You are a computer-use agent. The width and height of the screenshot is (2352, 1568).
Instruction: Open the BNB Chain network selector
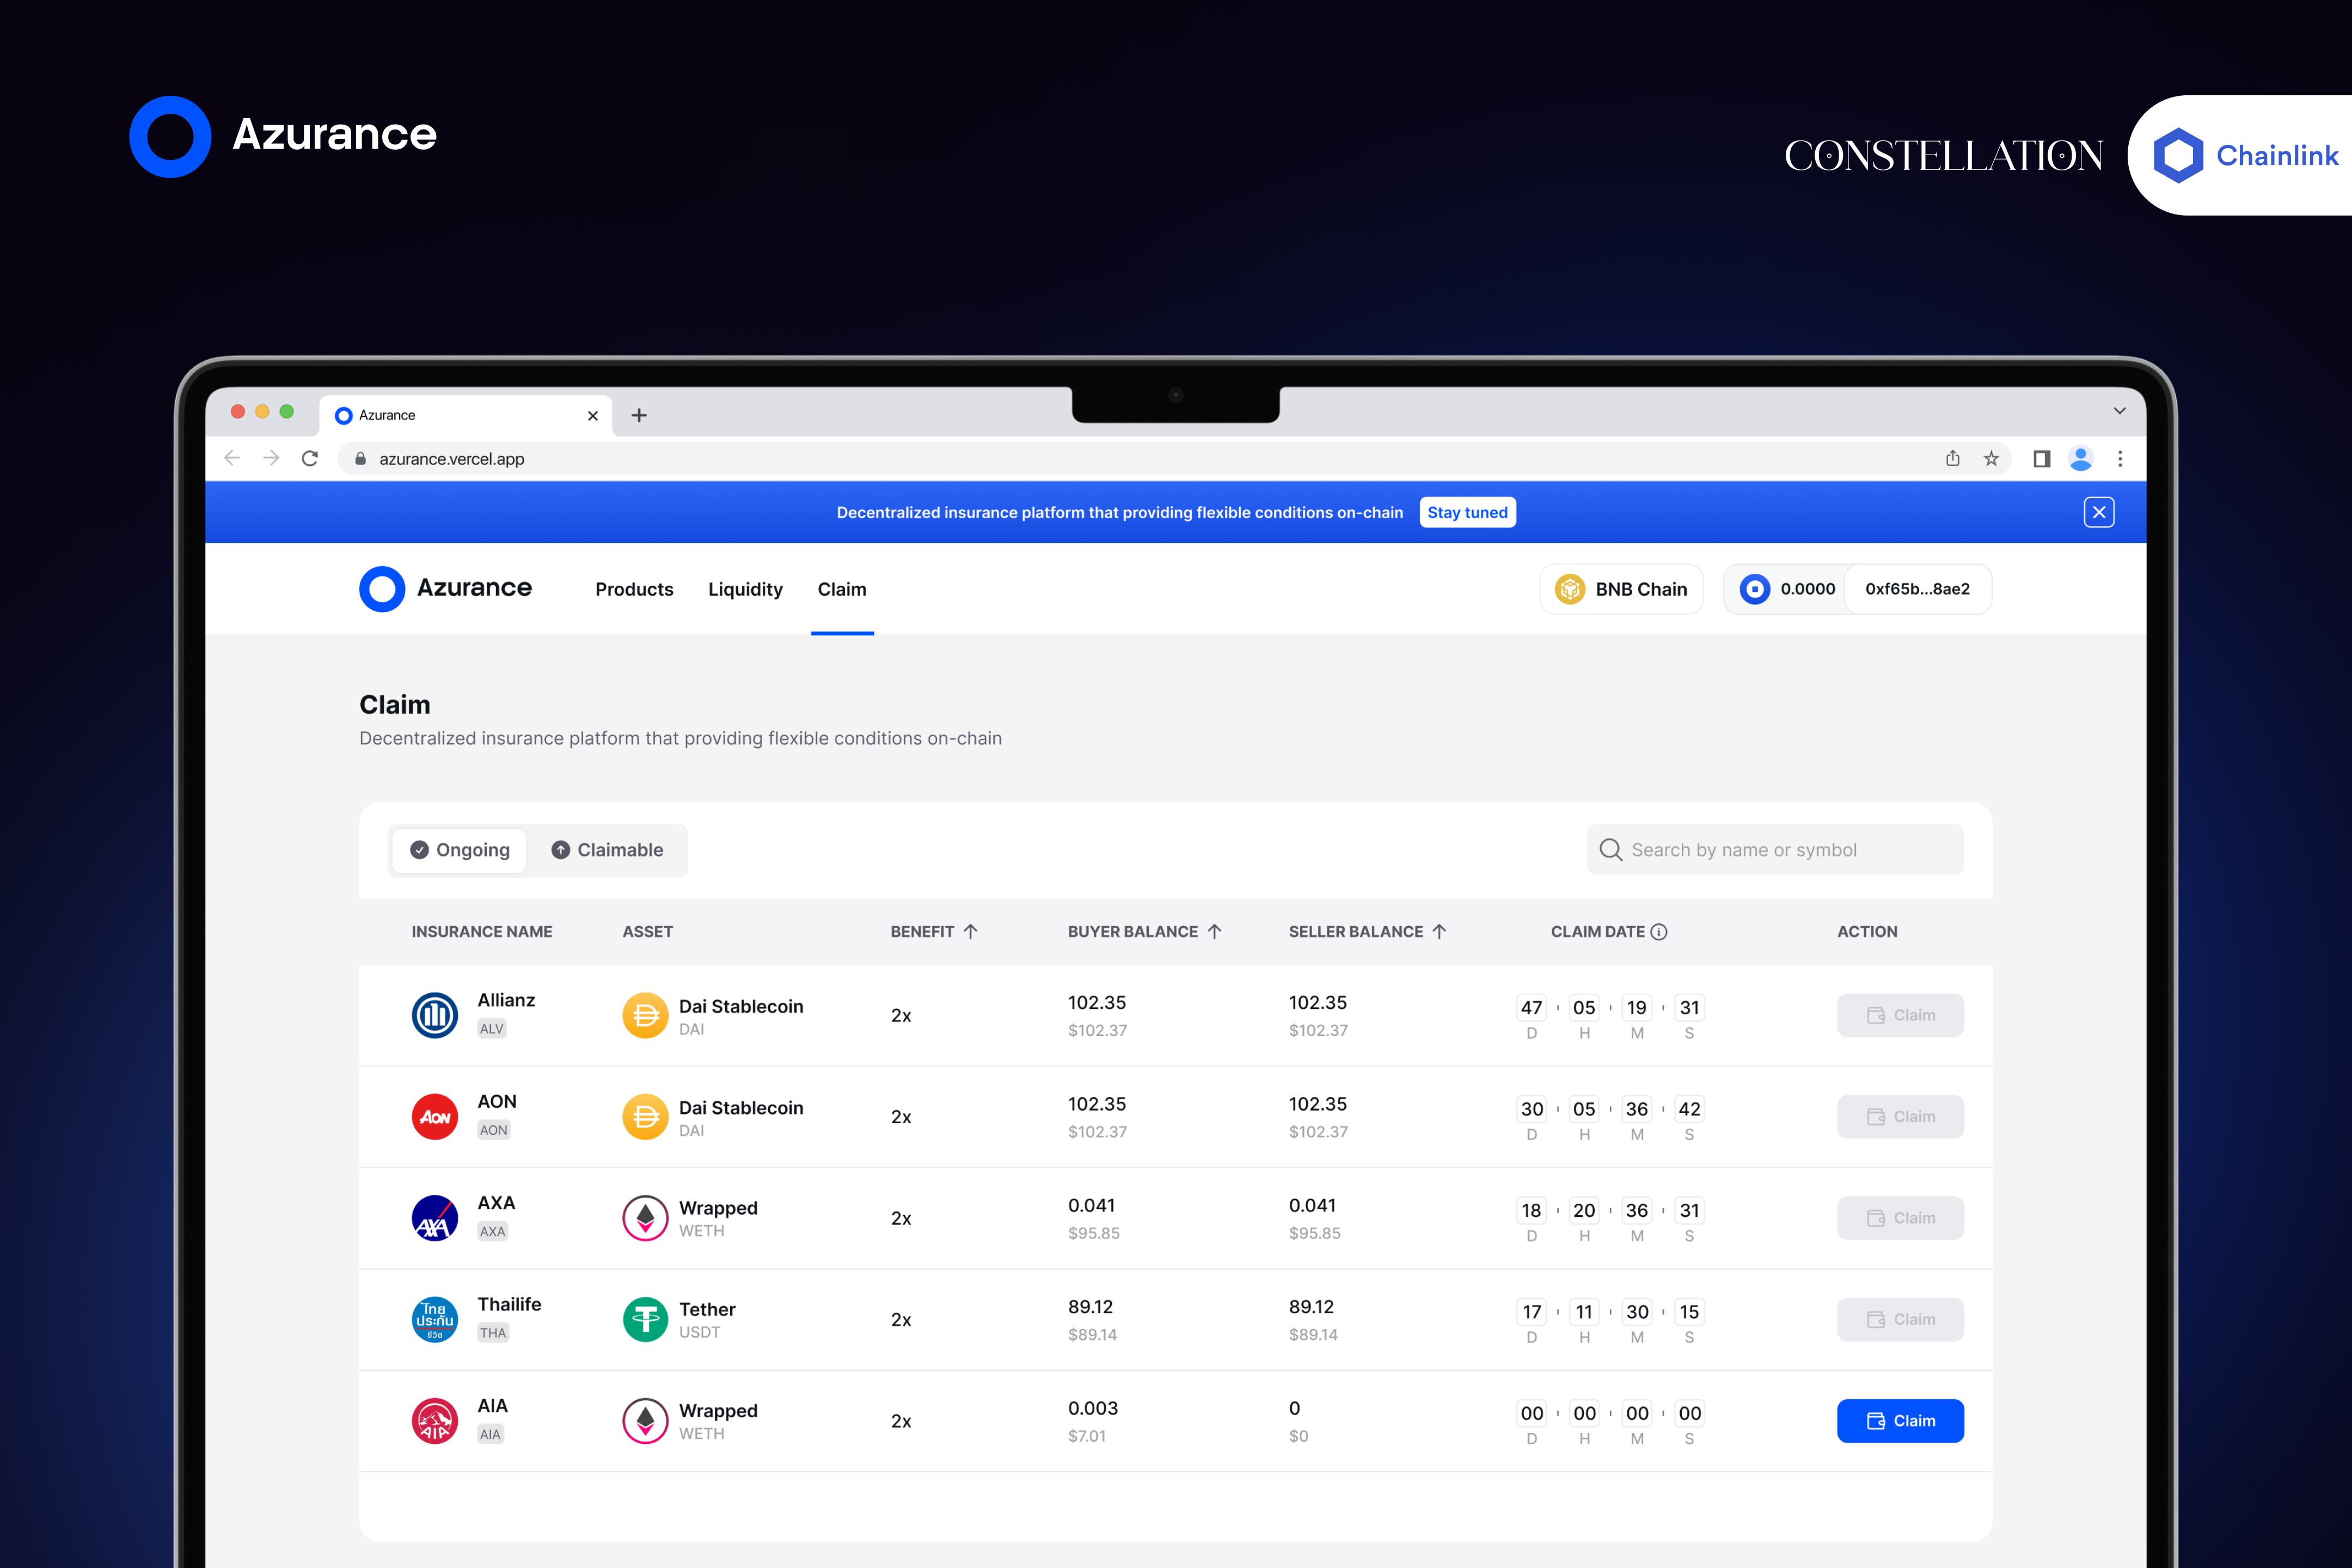[x=1621, y=589]
